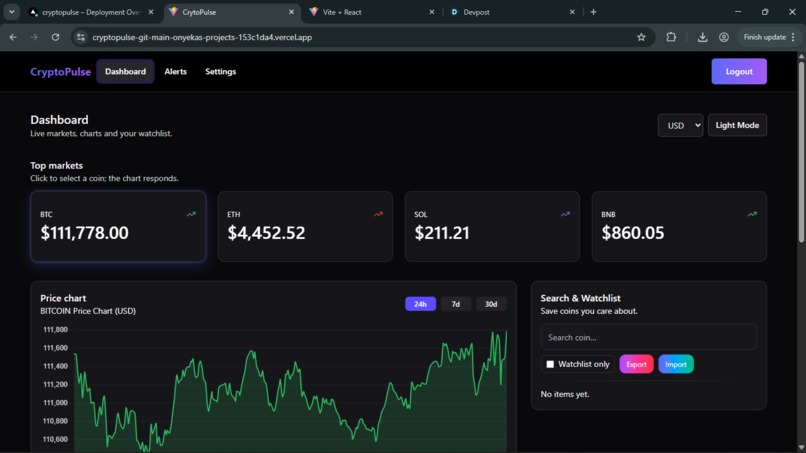Open the Settings navigation item
806x453 pixels.
[x=221, y=71]
